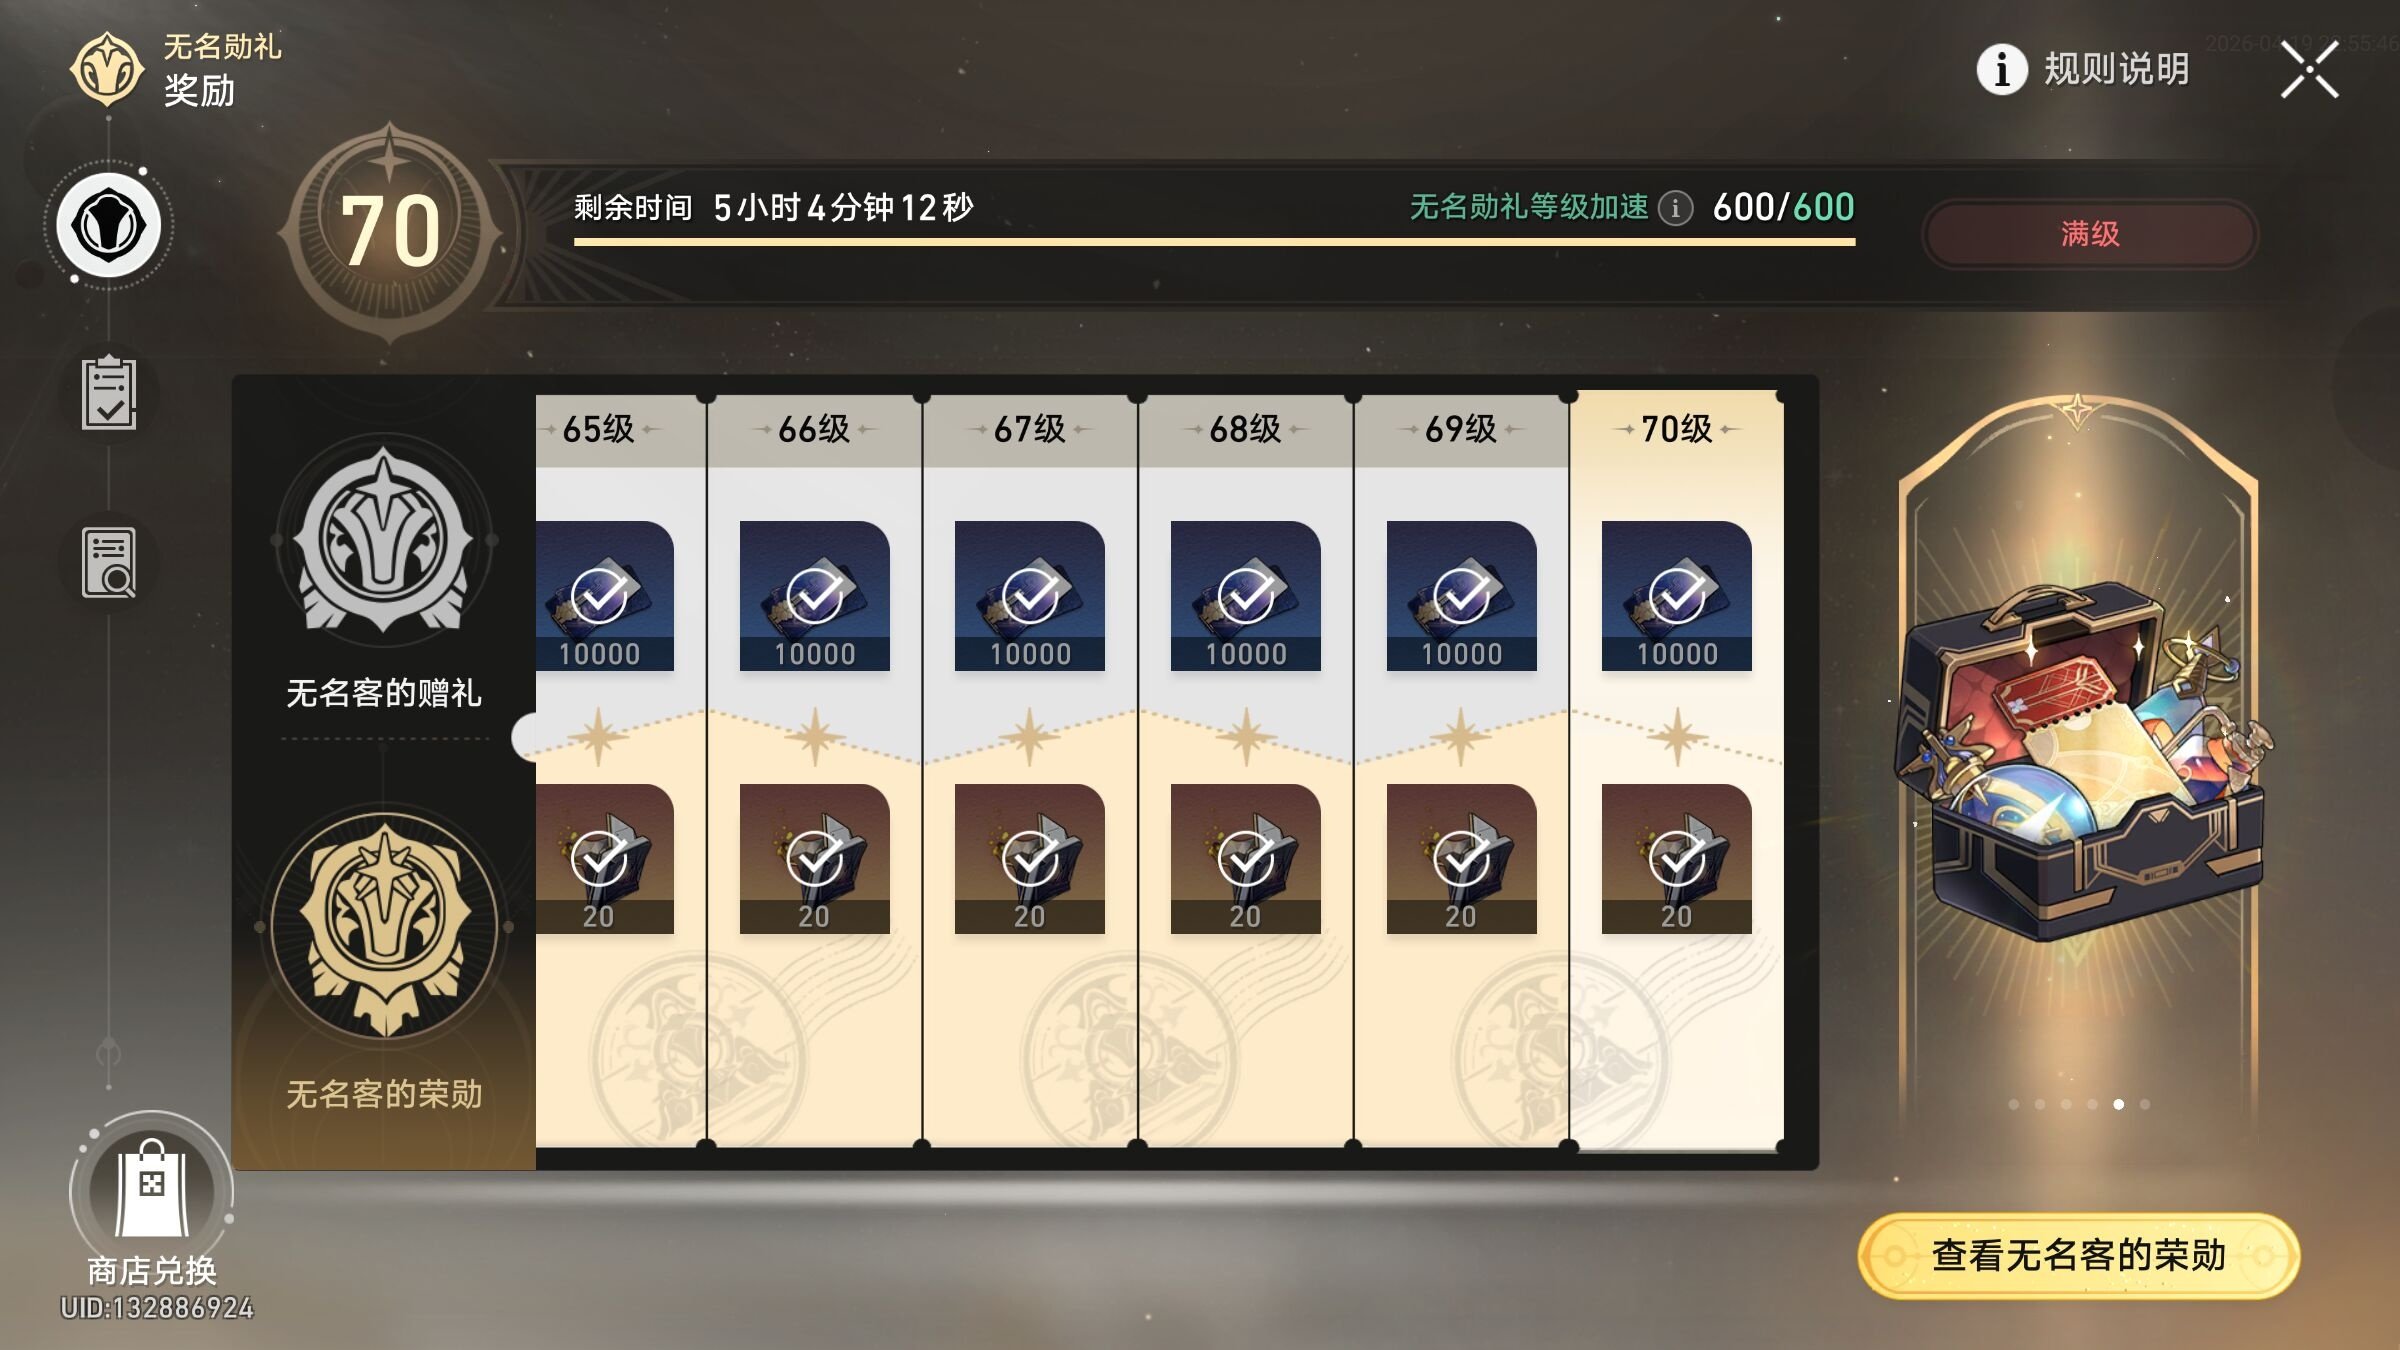Image resolution: width=2400 pixels, height=1350 pixels.
Task: Click the 无名客的赠礼 silver emblem
Action: coord(384,540)
